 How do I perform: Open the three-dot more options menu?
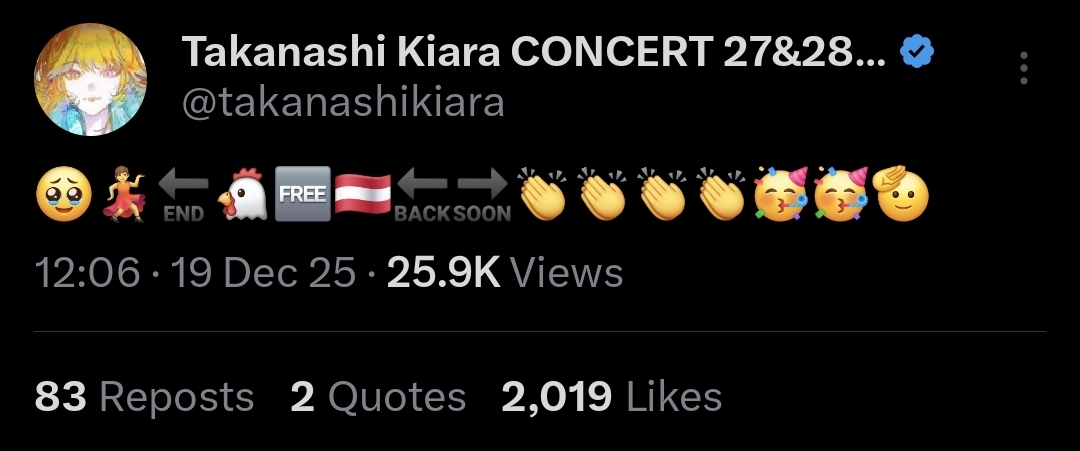[x=1024, y=68]
